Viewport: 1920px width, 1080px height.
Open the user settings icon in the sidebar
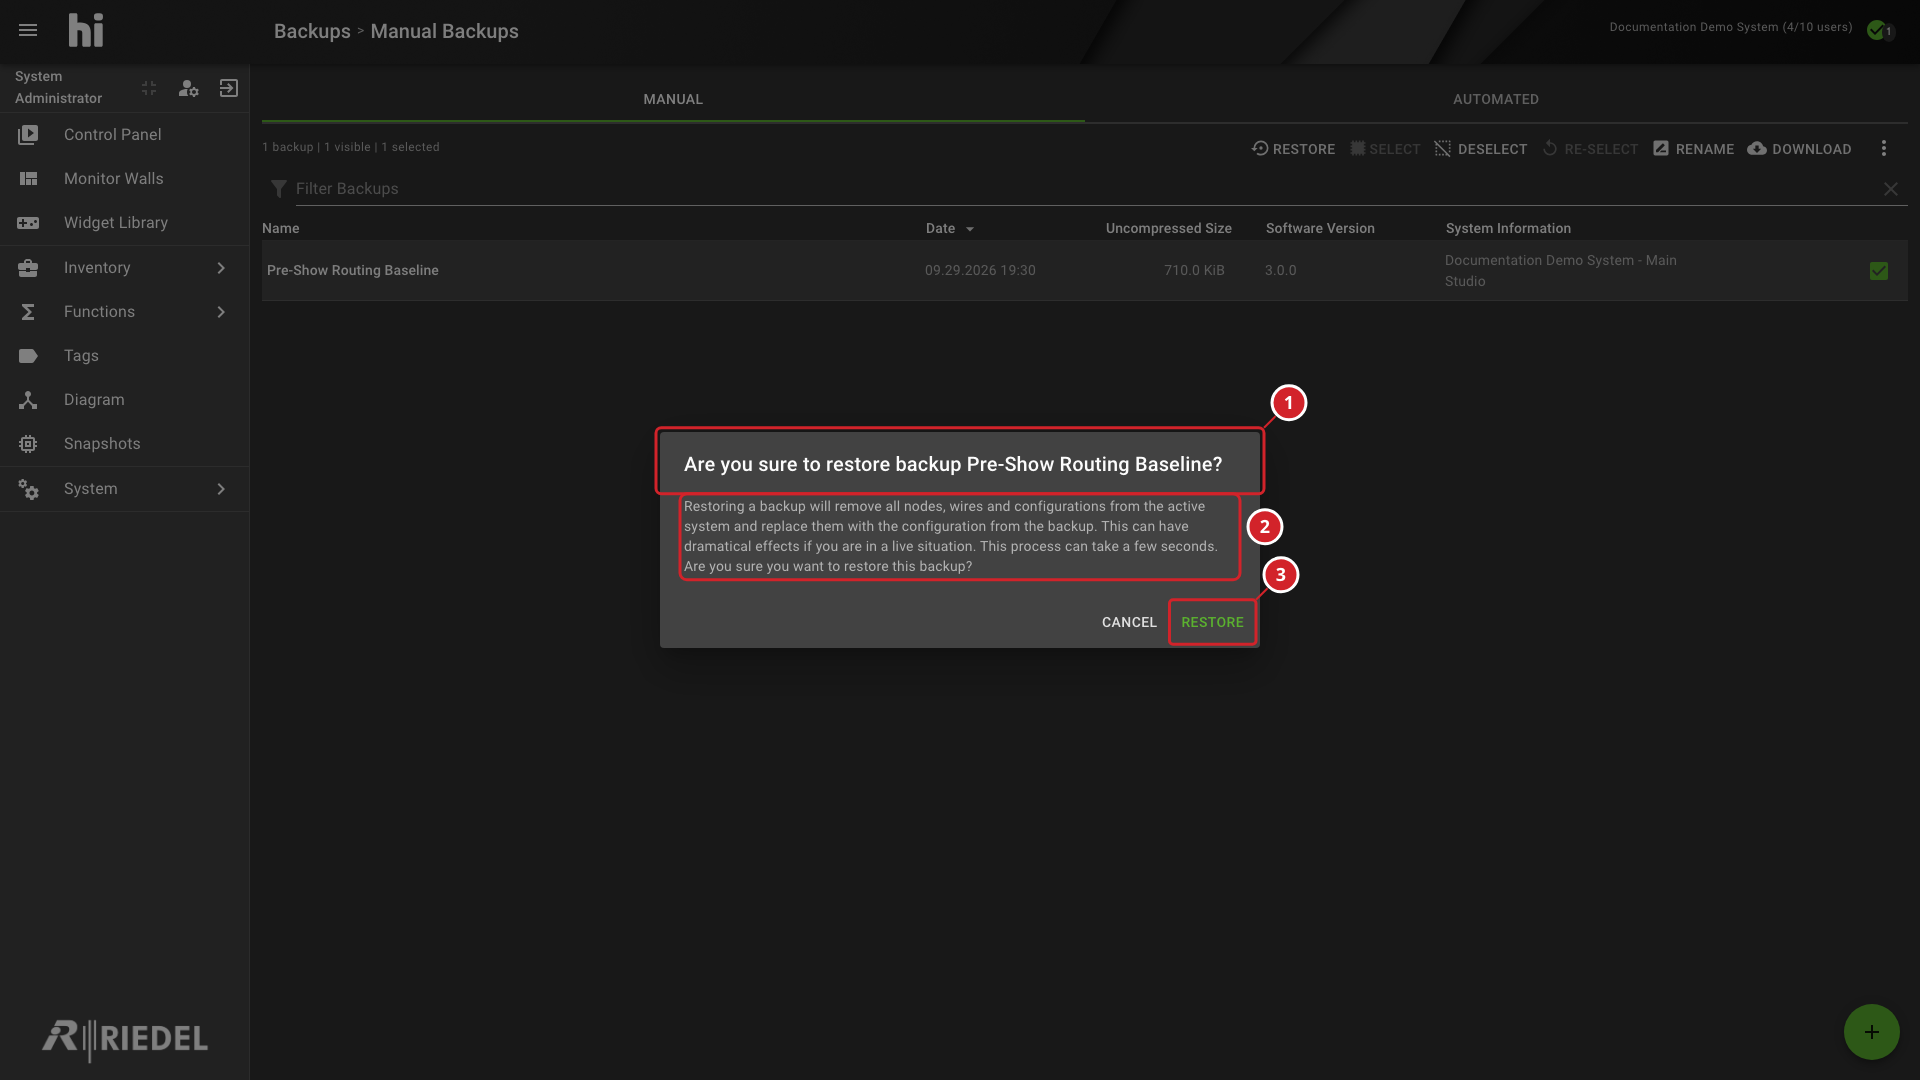point(188,88)
